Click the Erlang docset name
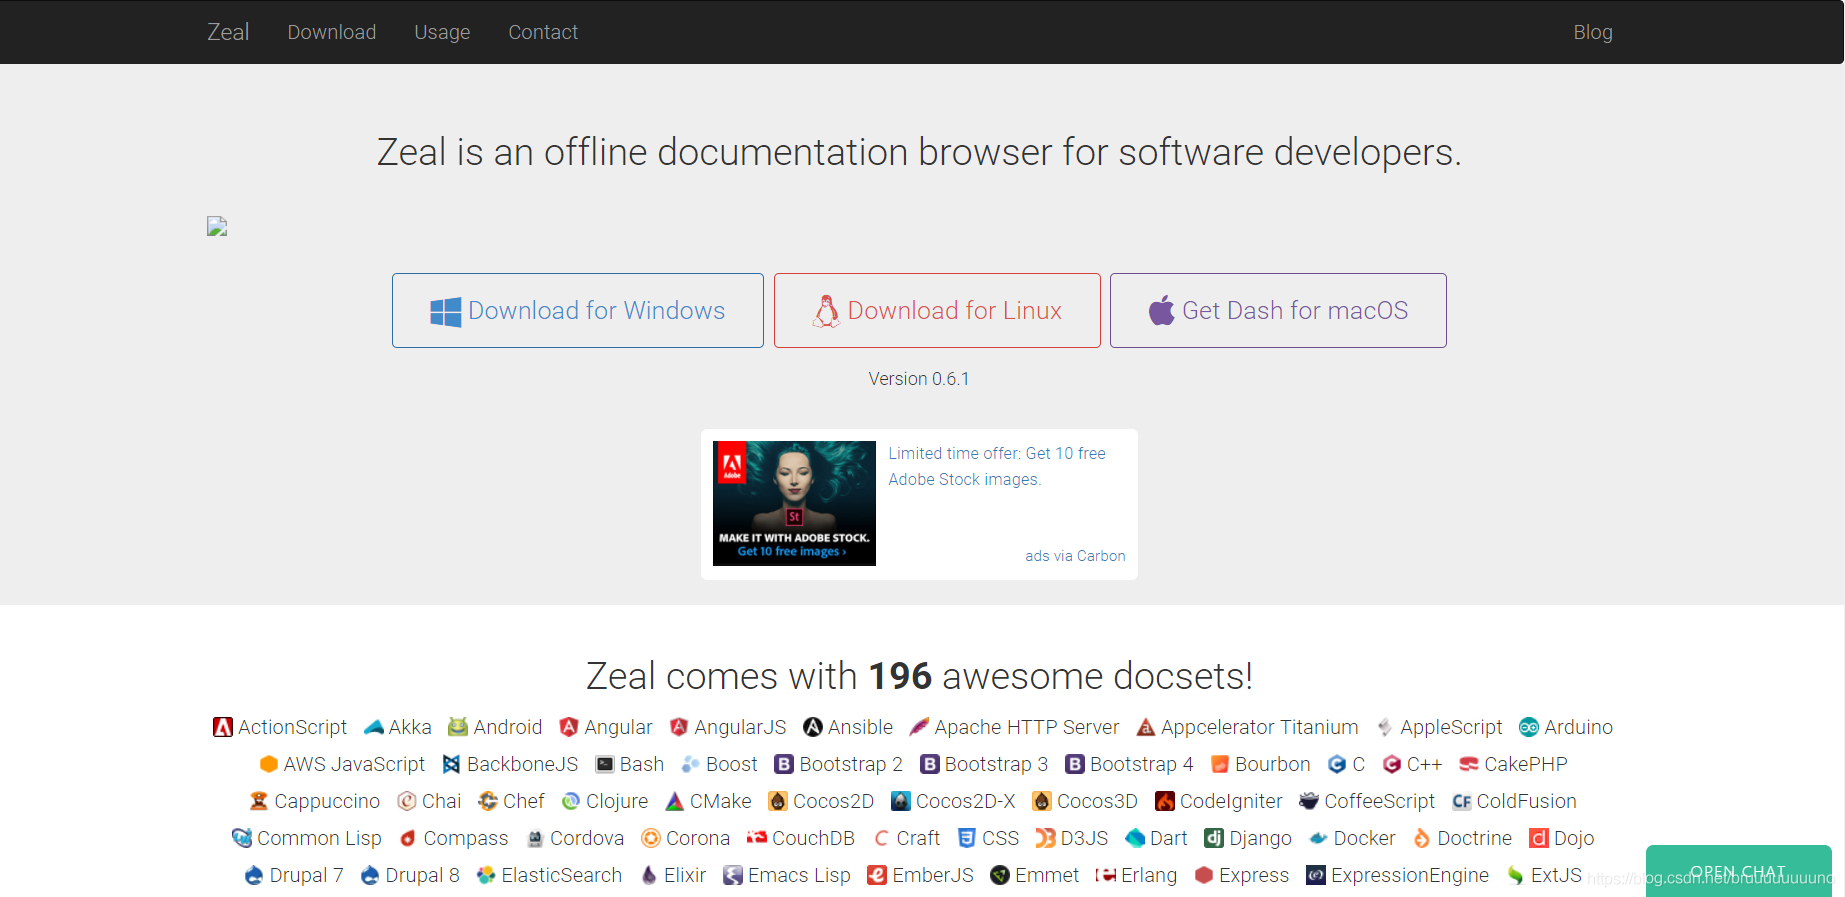Image resolution: width=1845 pixels, height=897 pixels. [1149, 875]
